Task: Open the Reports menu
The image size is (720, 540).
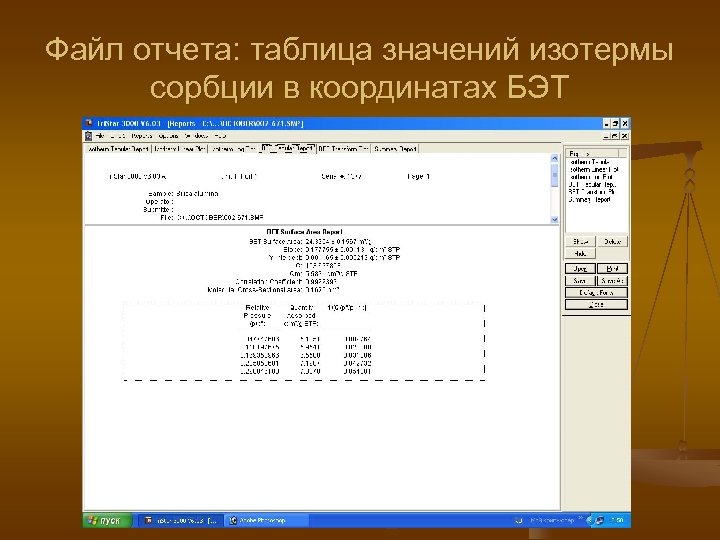Action: tap(141, 136)
